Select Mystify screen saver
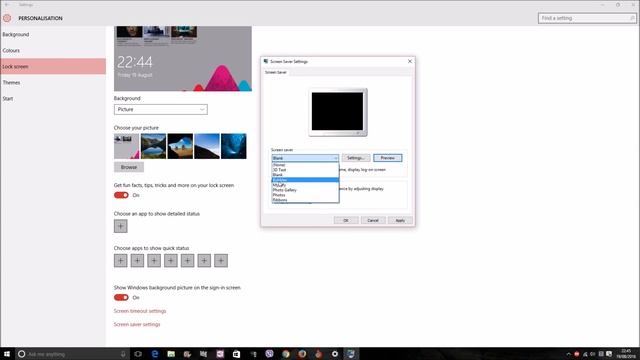640x360 pixels. coord(305,185)
